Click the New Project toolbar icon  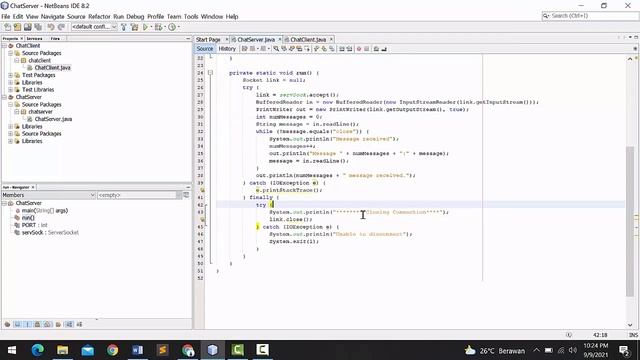pos(17,27)
